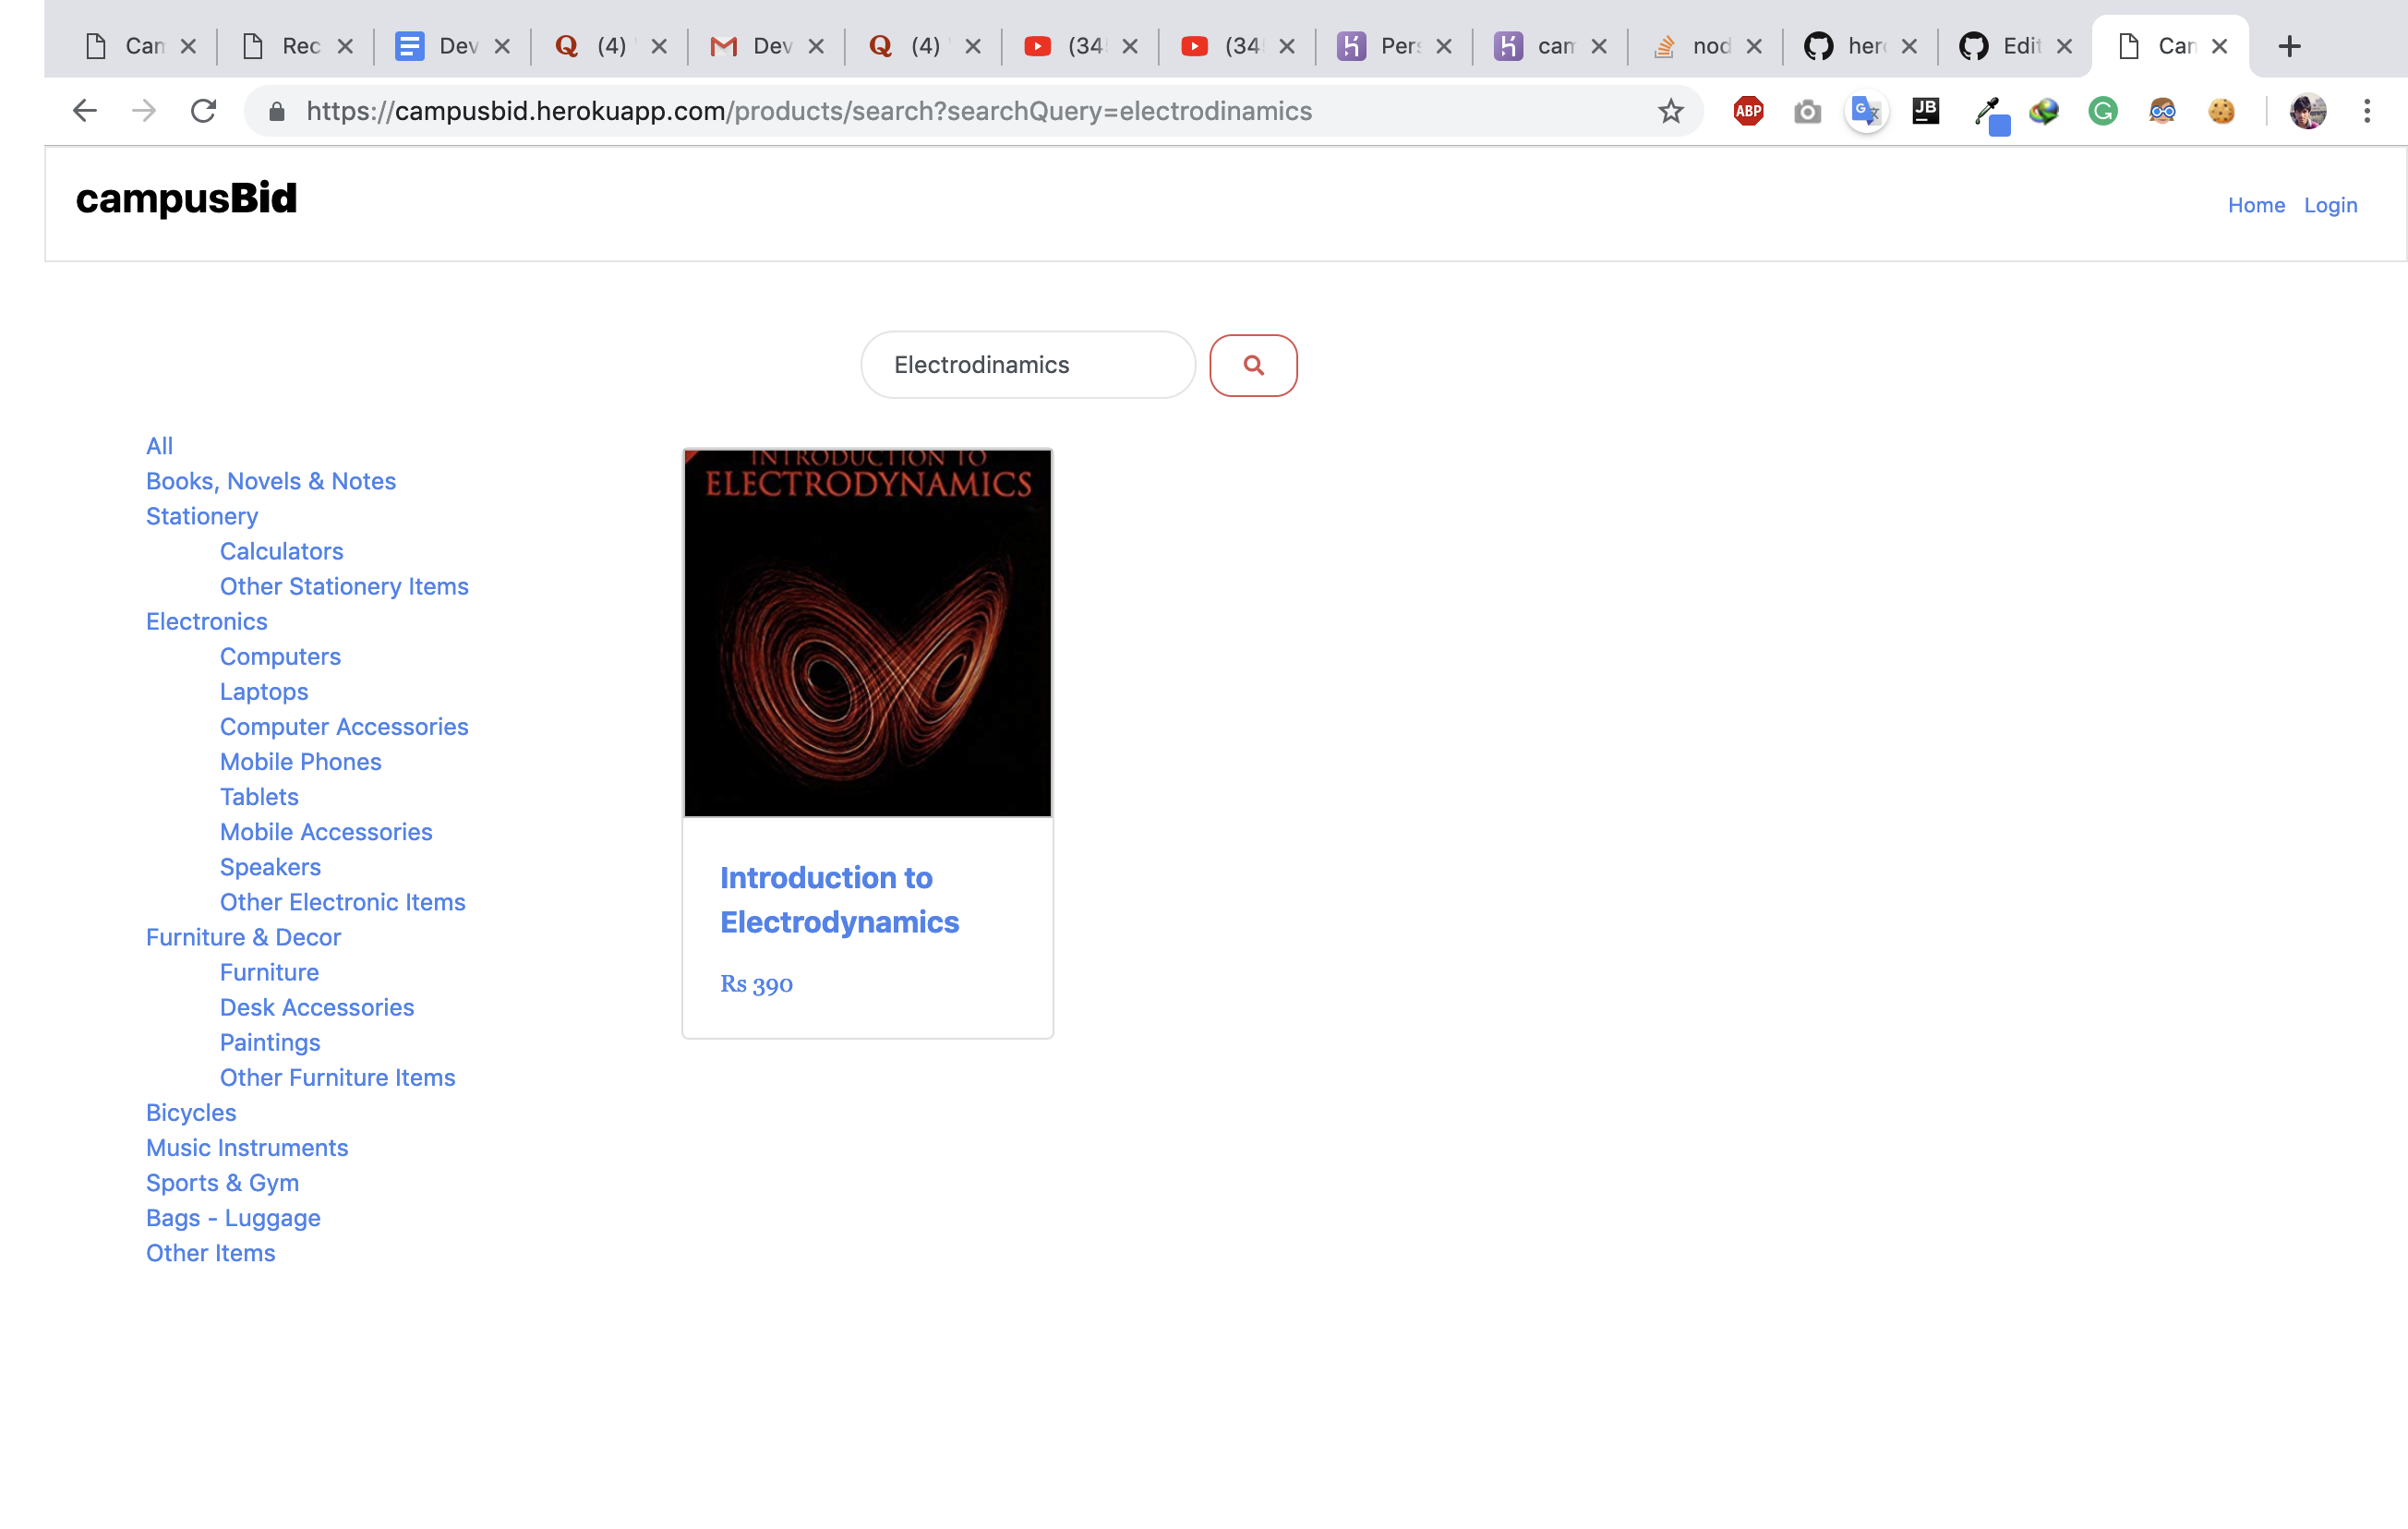
Task: Click the Home navigation link
Action: (x=2256, y=204)
